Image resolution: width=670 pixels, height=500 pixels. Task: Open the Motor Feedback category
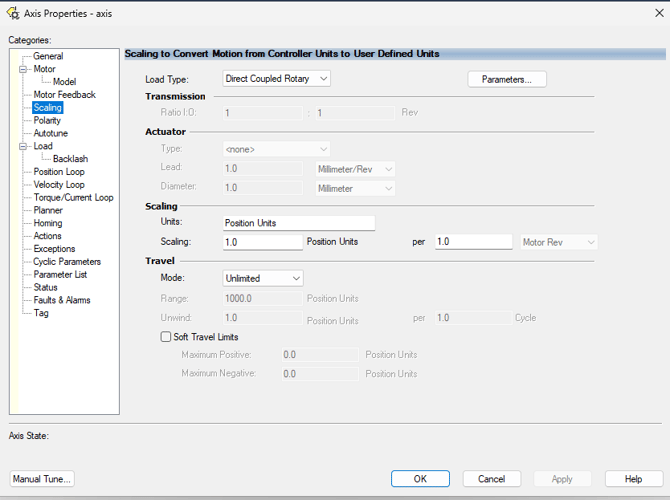64,95
